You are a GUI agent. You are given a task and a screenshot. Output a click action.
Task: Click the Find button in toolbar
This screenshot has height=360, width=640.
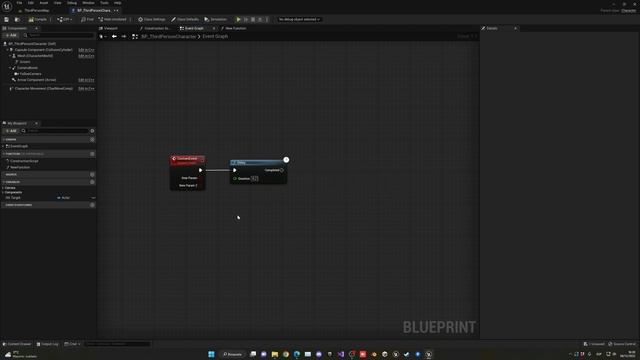(87, 19)
